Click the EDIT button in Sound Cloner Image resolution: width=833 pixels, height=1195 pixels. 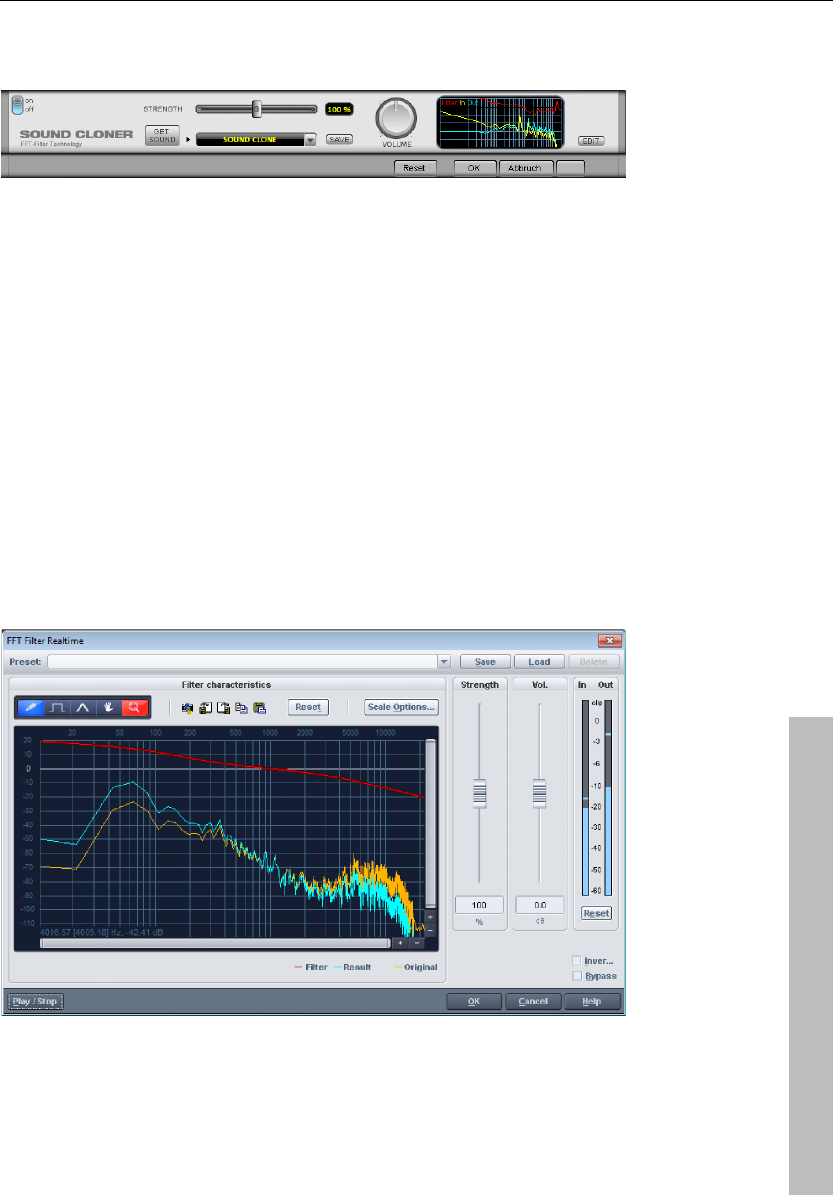(591, 141)
